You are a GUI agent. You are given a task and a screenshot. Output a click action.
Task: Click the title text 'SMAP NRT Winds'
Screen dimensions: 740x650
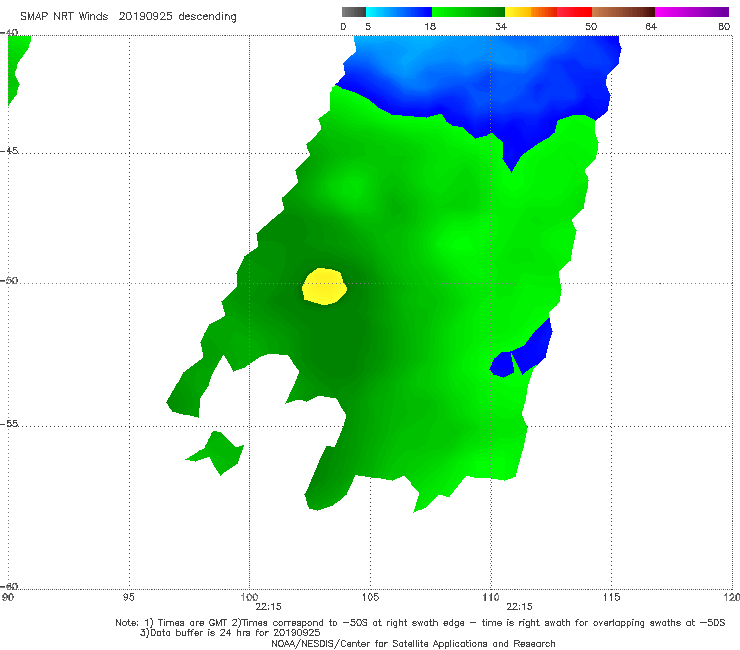coord(64,17)
